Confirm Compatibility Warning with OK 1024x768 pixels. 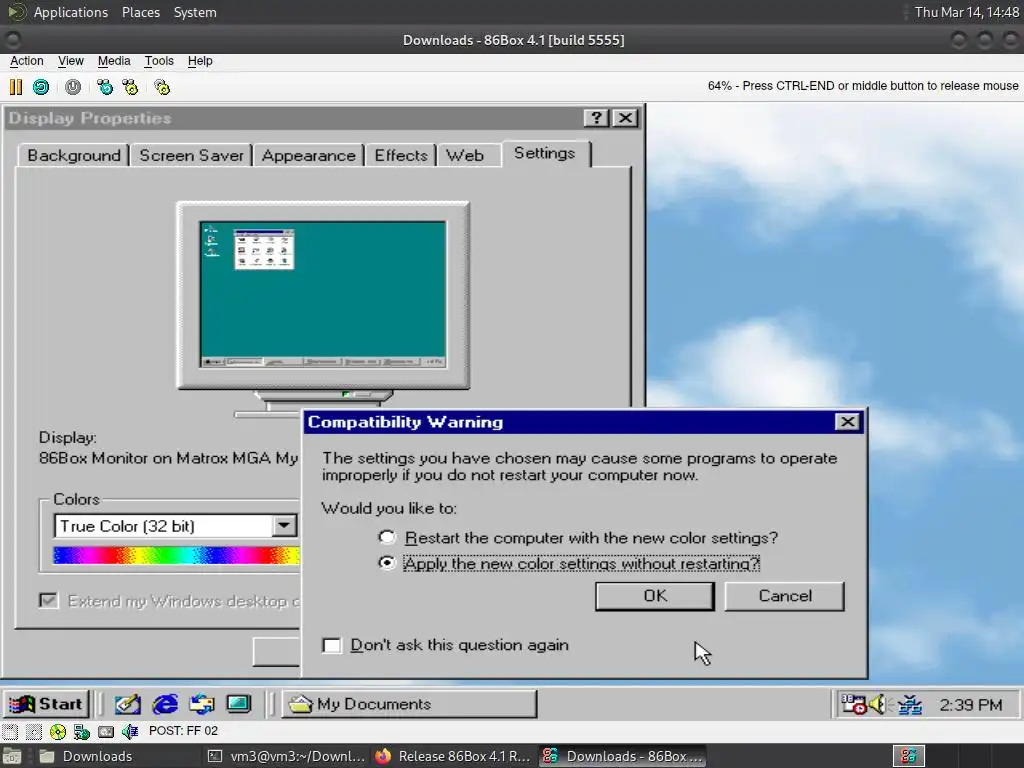click(x=655, y=596)
